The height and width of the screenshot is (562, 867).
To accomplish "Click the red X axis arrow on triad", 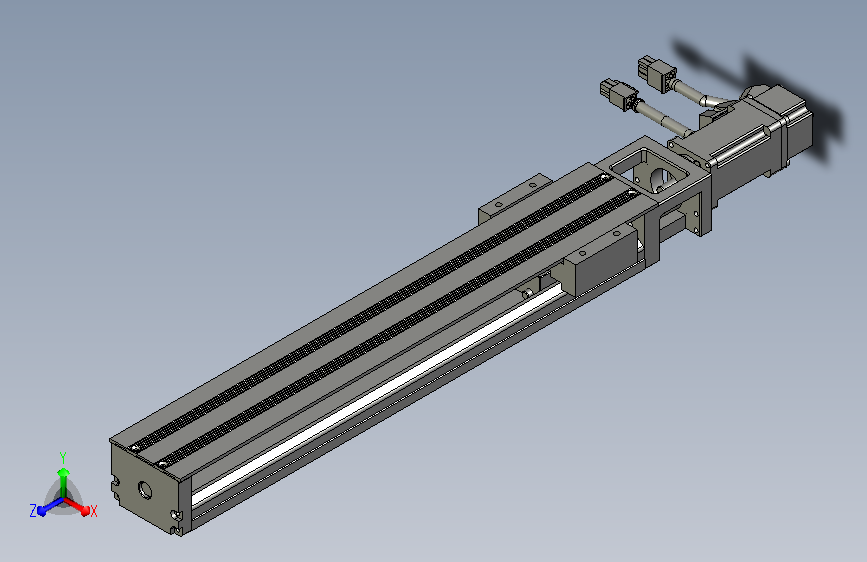I will (79, 507).
